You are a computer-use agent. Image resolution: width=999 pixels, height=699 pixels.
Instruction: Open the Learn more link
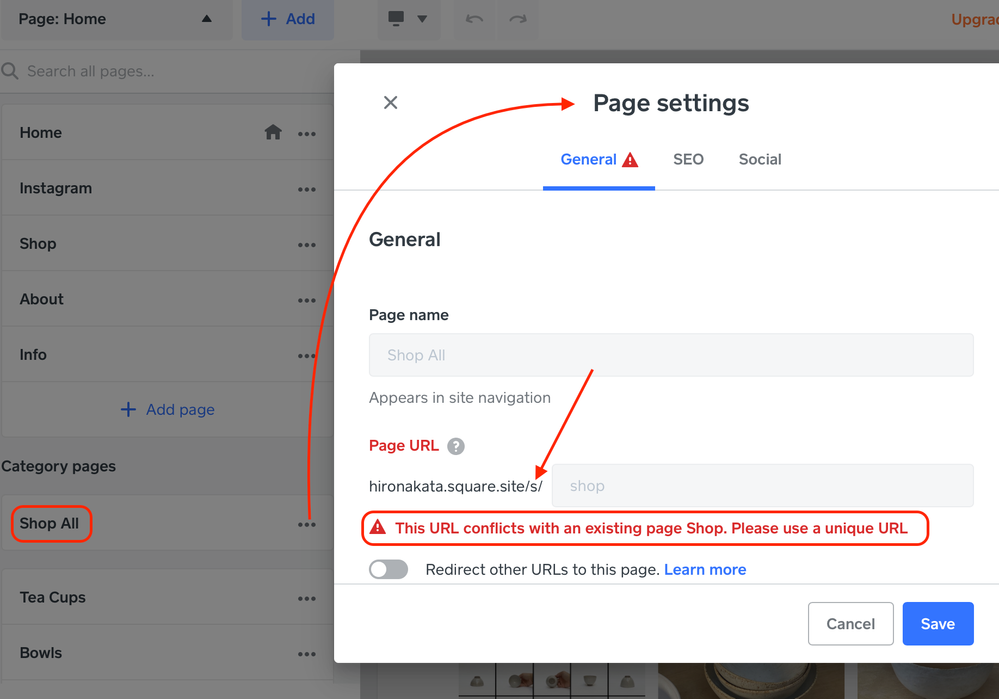pyautogui.click(x=705, y=569)
